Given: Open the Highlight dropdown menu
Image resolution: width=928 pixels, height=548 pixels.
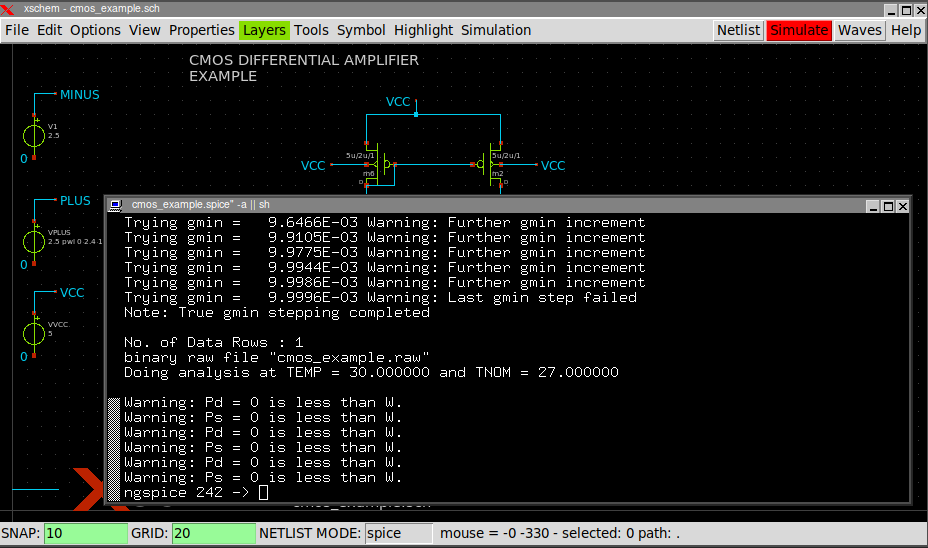Looking at the screenshot, I should tap(423, 30).
